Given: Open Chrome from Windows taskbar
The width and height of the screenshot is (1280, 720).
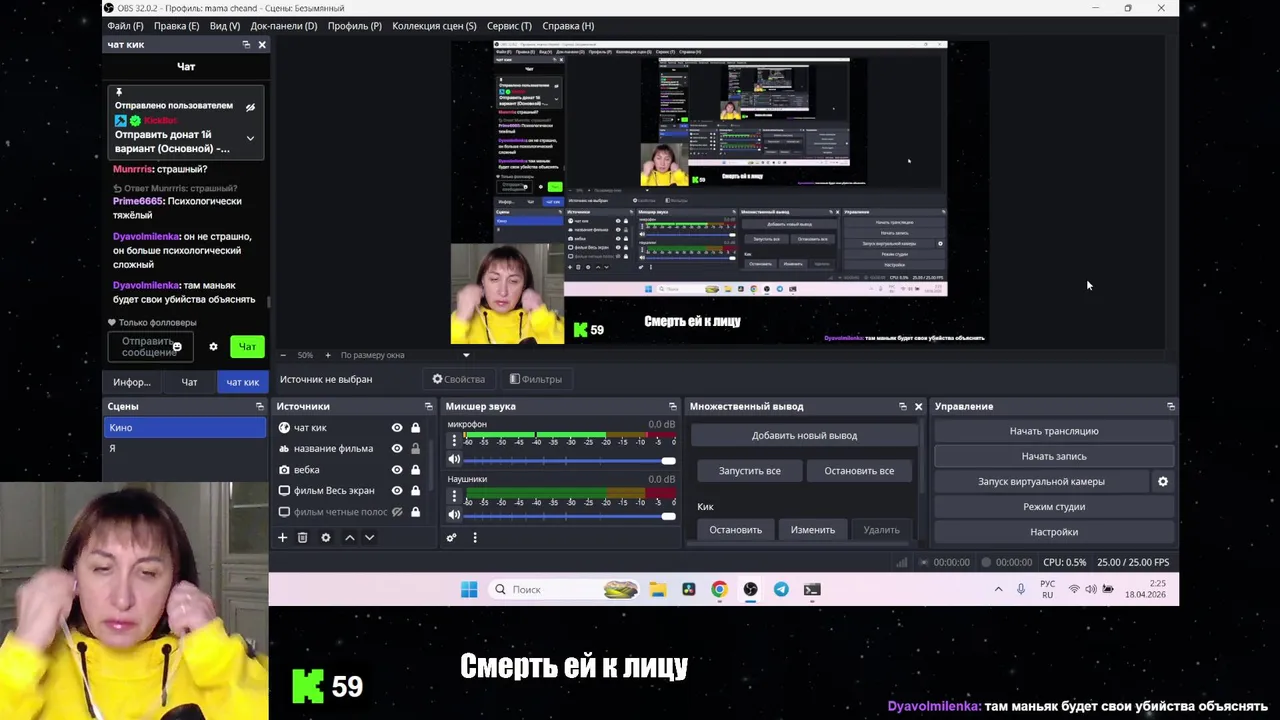Looking at the screenshot, I should (x=719, y=590).
